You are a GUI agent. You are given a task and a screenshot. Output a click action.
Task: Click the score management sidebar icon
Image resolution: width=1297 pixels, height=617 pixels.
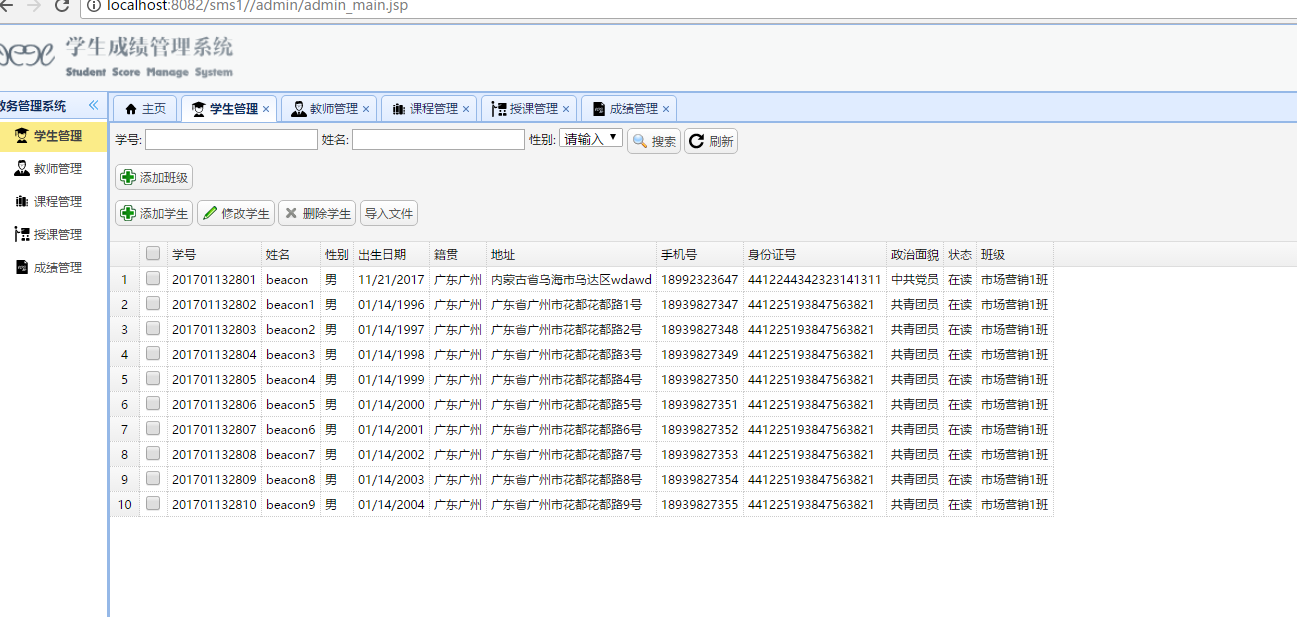click(x=21, y=268)
